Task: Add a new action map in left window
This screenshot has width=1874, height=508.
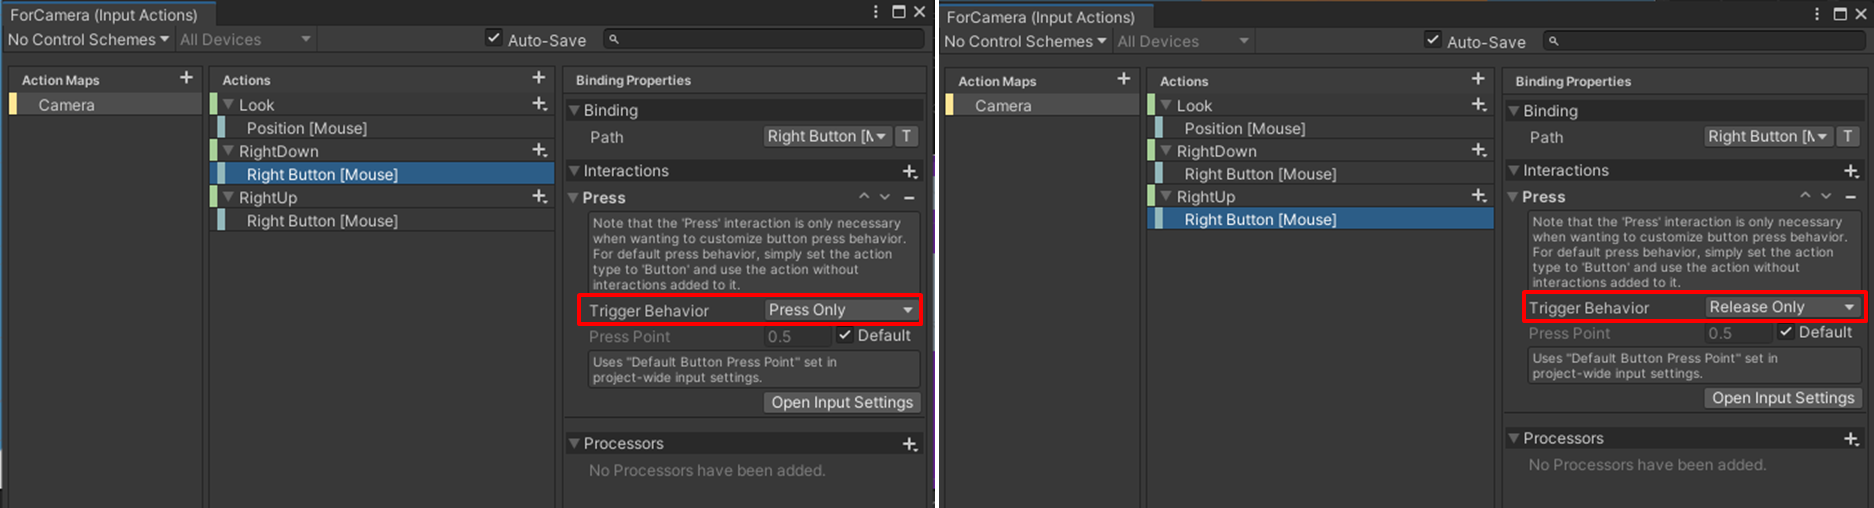Action: click(x=186, y=78)
